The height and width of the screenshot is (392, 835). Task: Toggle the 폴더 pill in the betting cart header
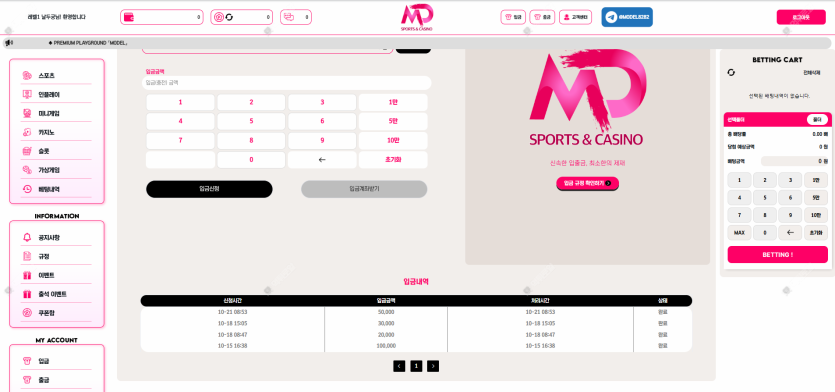click(817, 120)
